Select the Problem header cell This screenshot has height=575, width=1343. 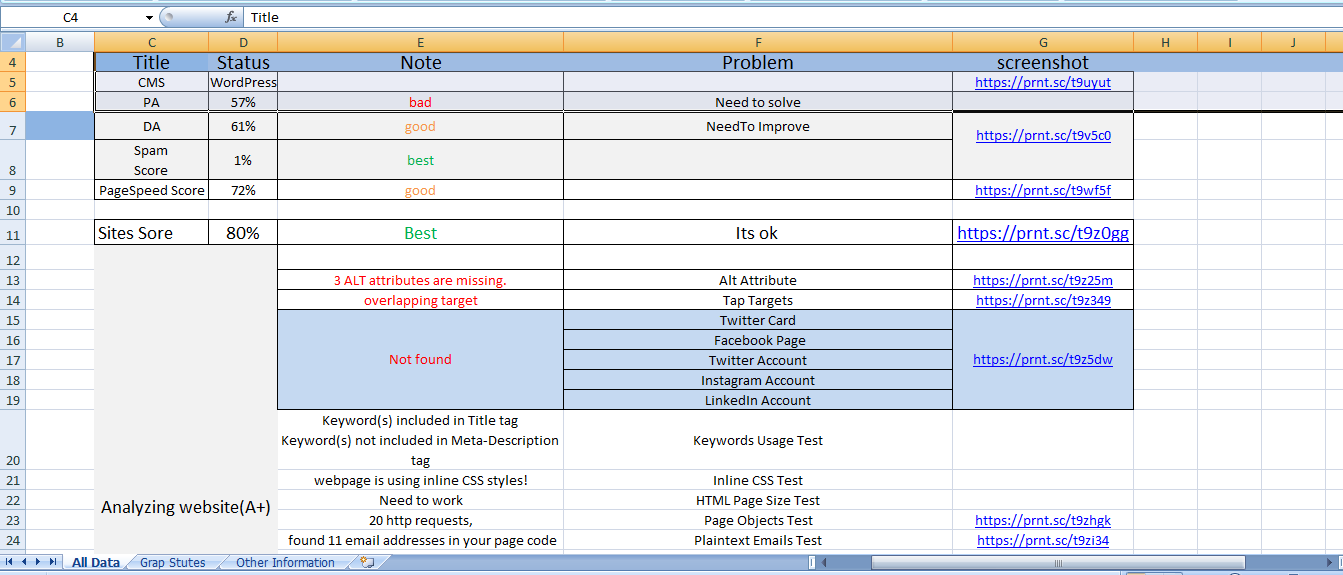[x=758, y=62]
